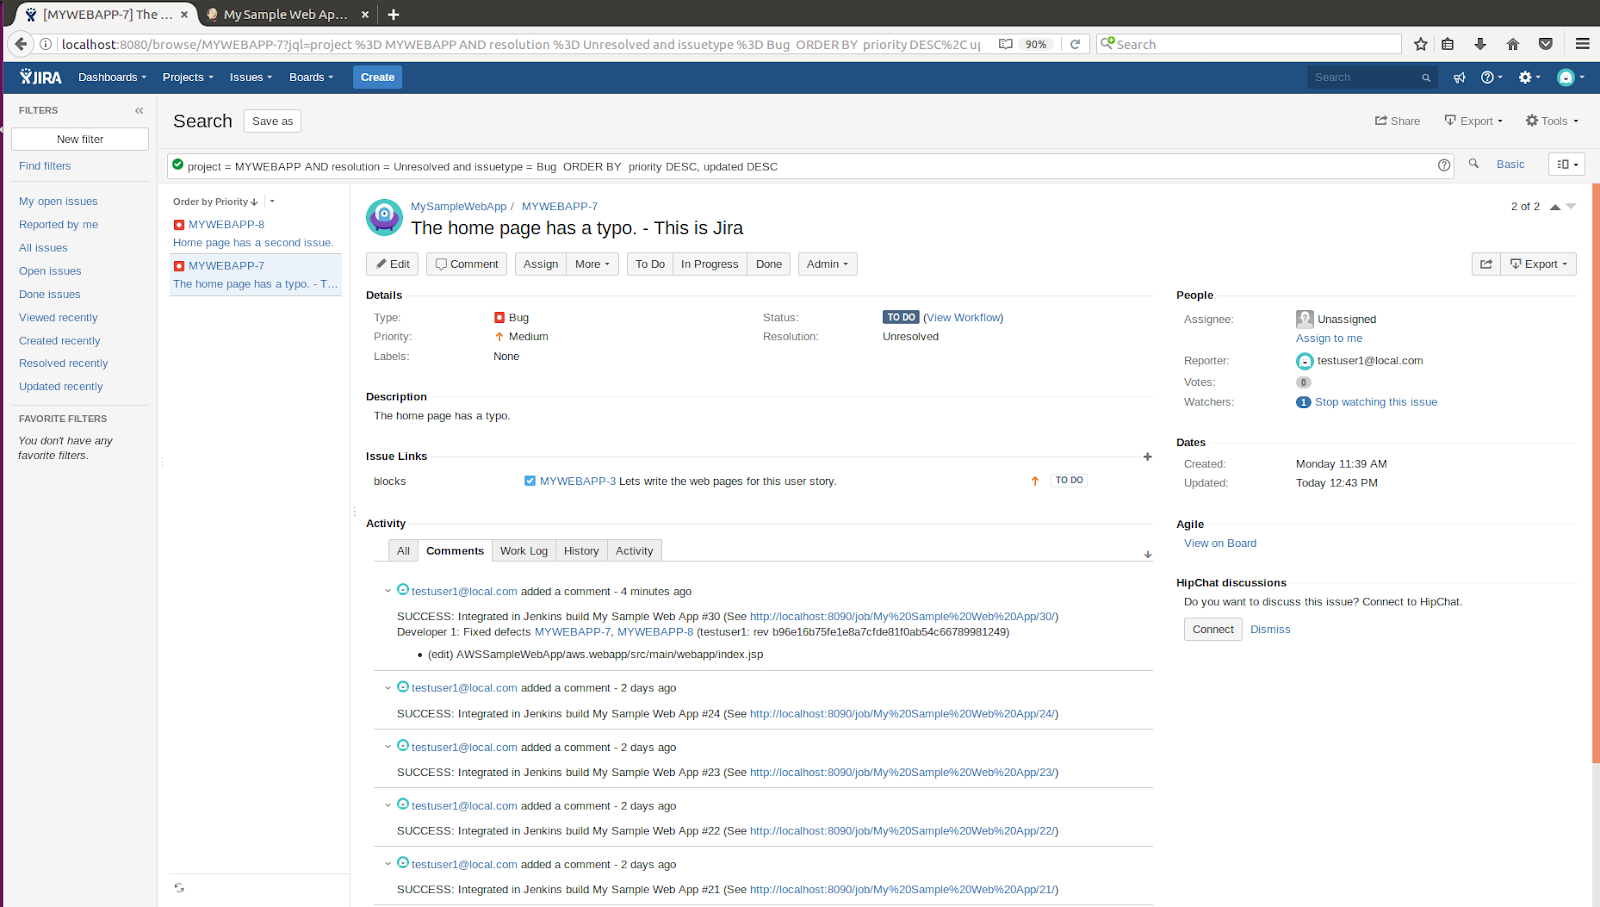Image resolution: width=1600 pixels, height=907 pixels.
Task: Reload the page in browser
Action: tap(1075, 44)
